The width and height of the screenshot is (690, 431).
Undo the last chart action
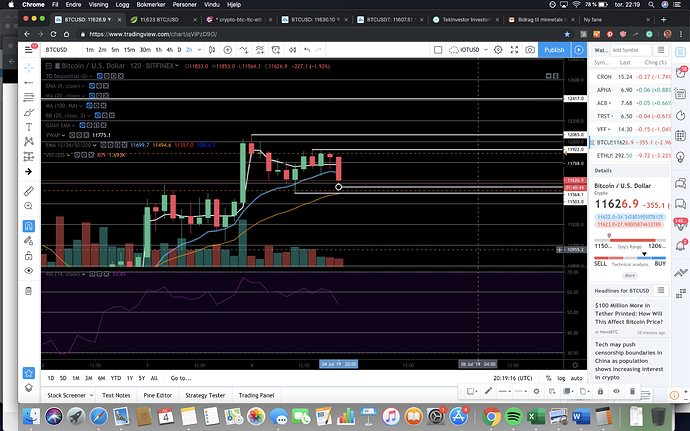pyautogui.click(x=307, y=50)
